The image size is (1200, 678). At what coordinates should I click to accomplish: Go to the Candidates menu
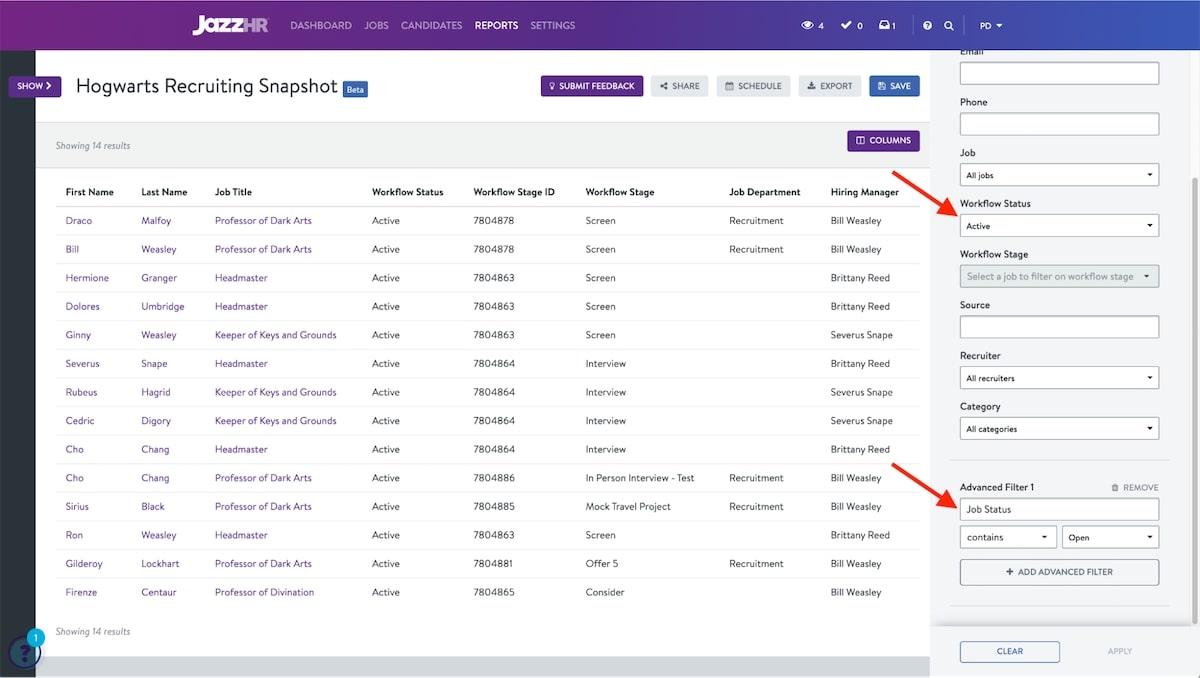pyautogui.click(x=431, y=25)
